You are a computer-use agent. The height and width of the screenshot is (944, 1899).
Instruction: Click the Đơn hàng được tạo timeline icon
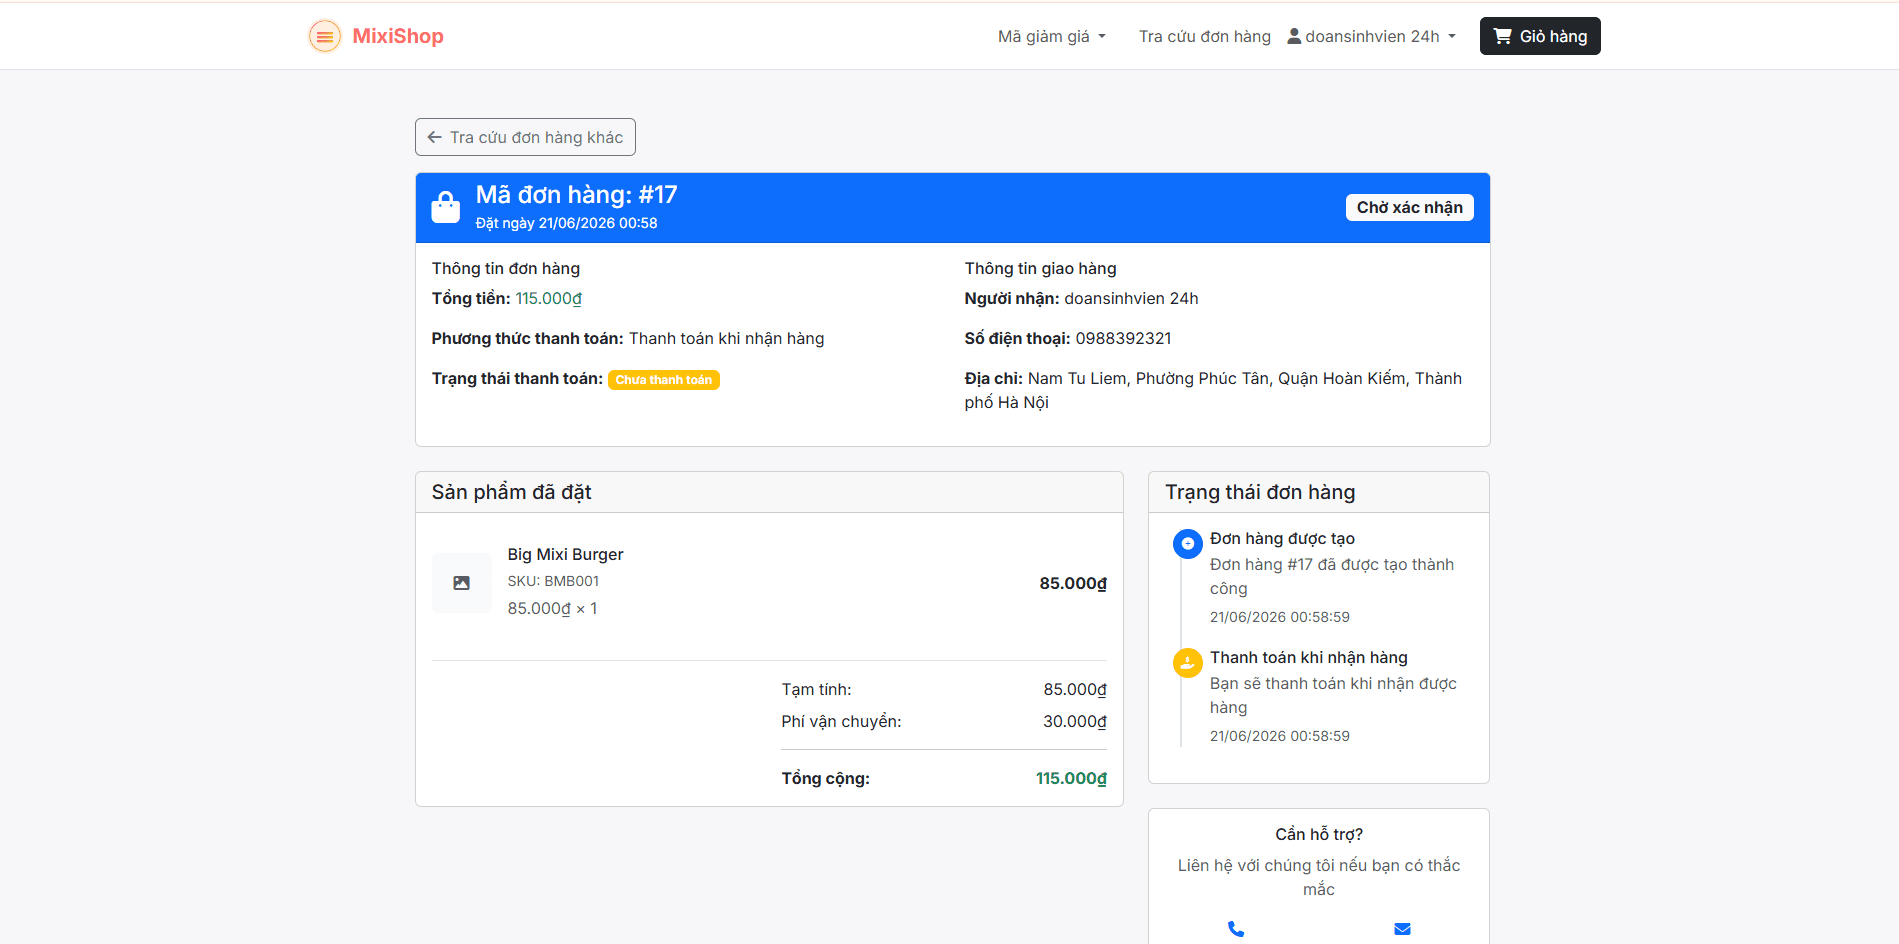coord(1187,544)
